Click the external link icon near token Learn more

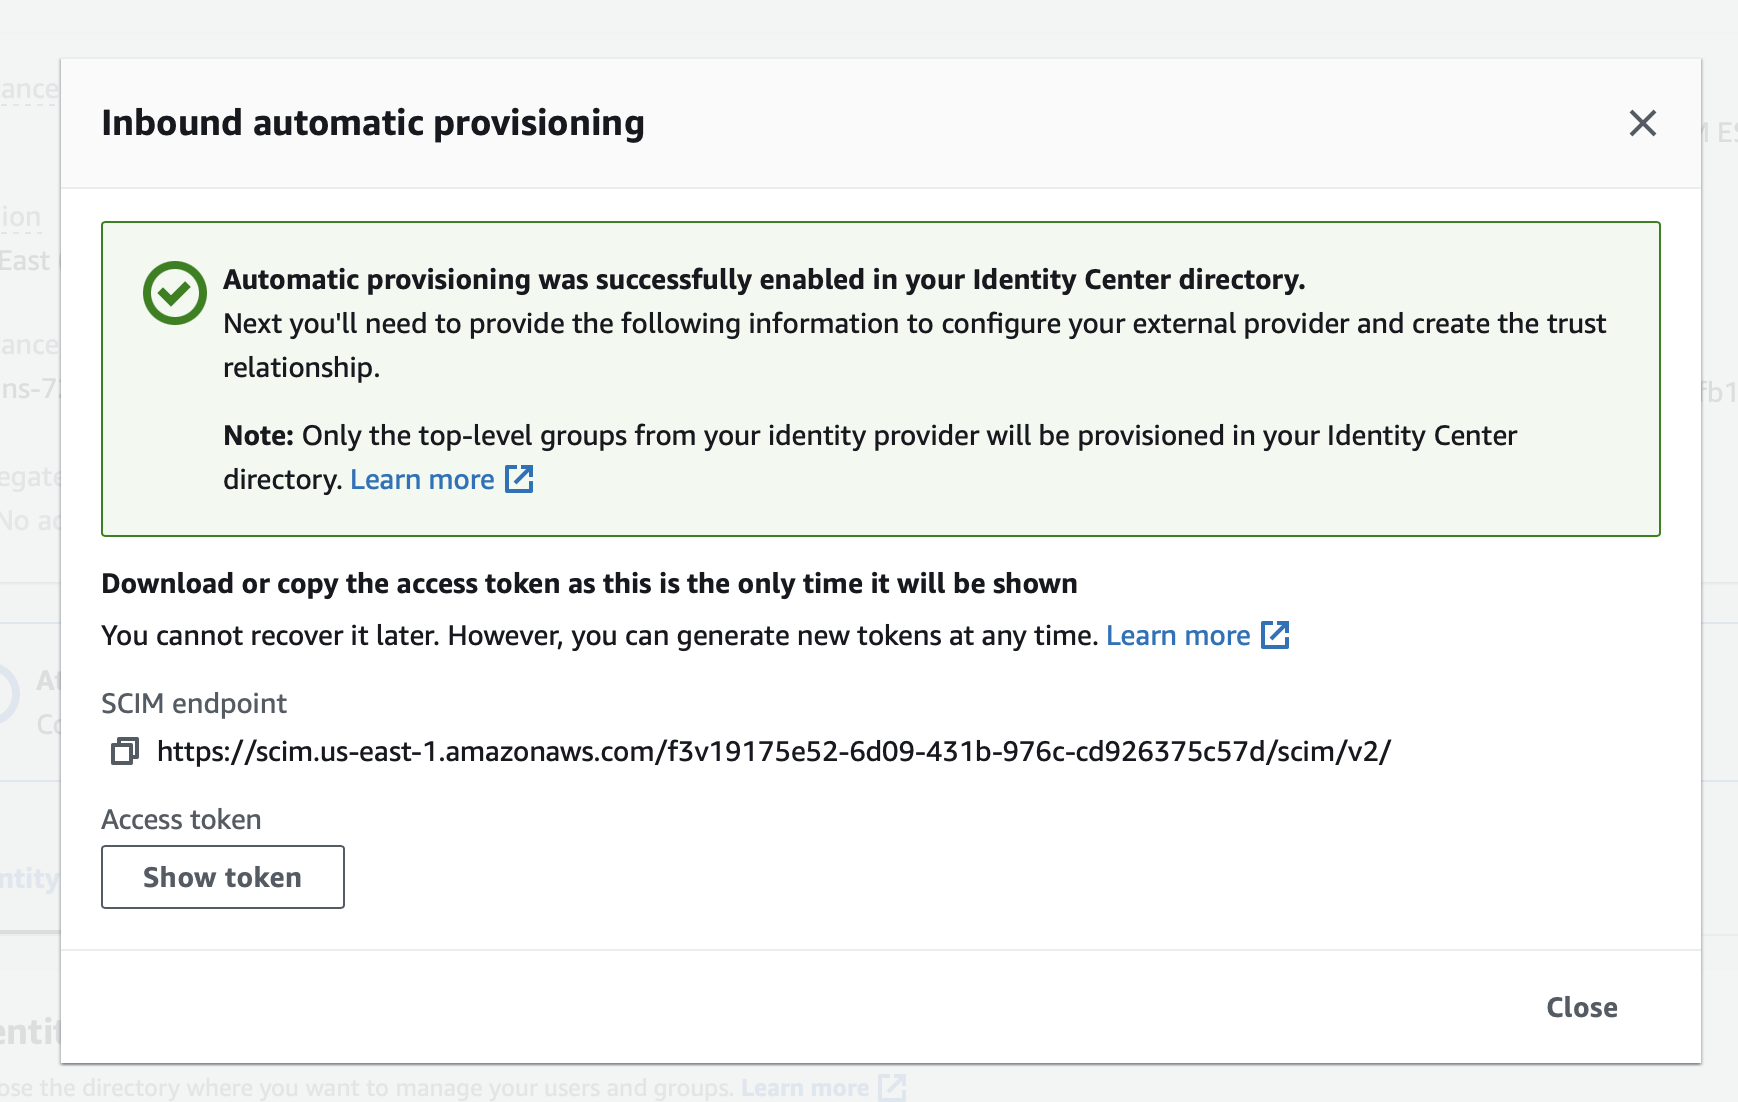point(1276,635)
